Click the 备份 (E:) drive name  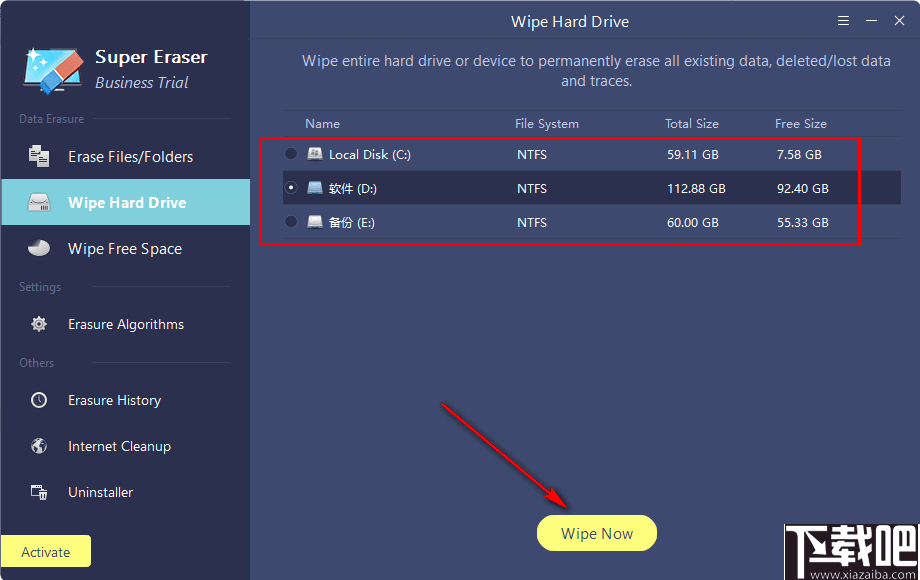pyautogui.click(x=351, y=223)
